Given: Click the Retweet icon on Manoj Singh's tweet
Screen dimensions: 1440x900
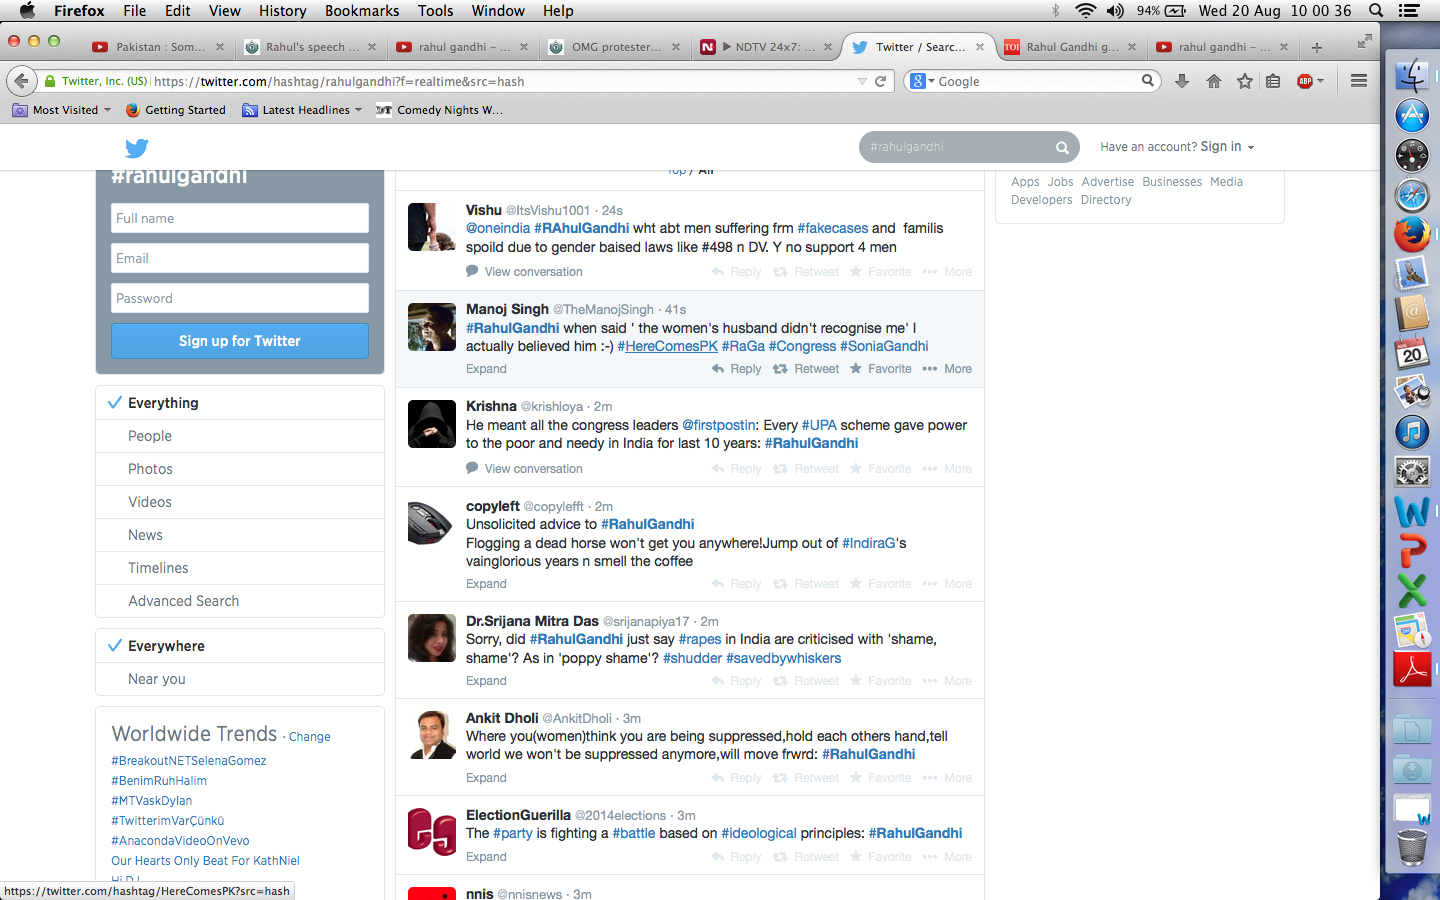Looking at the screenshot, I should tap(780, 369).
